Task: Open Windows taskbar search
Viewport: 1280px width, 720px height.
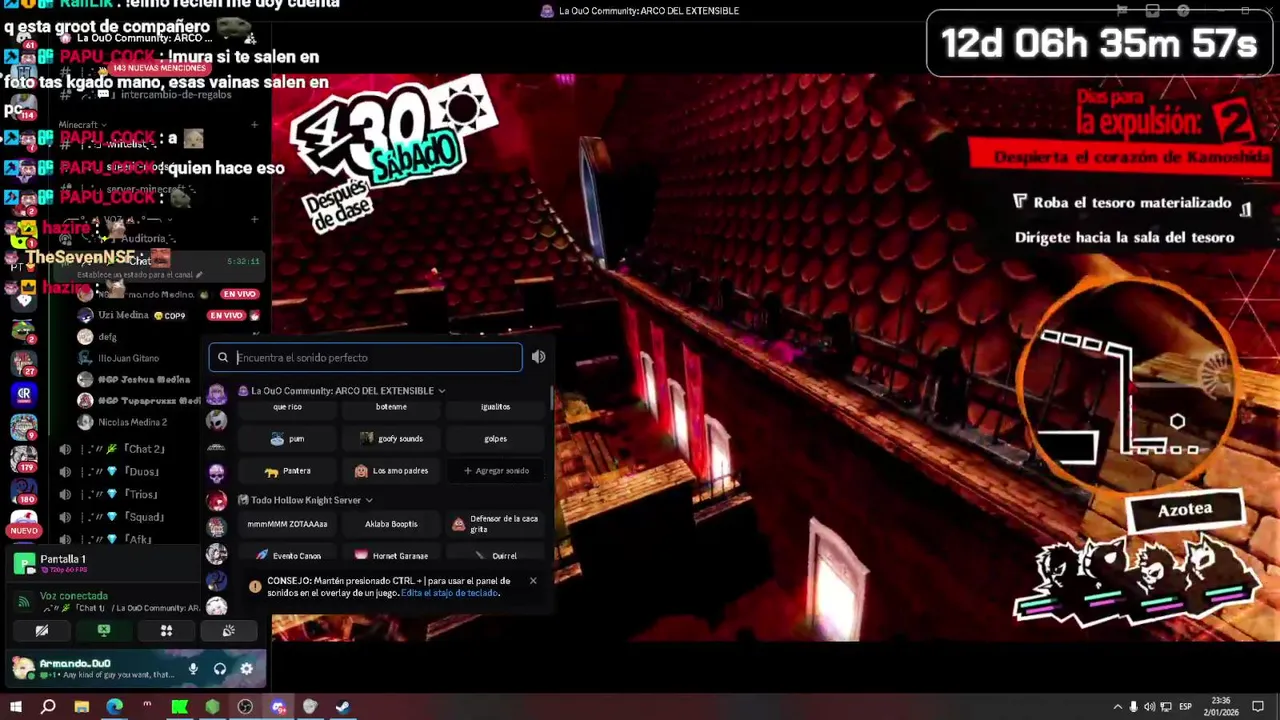Action: [48, 707]
